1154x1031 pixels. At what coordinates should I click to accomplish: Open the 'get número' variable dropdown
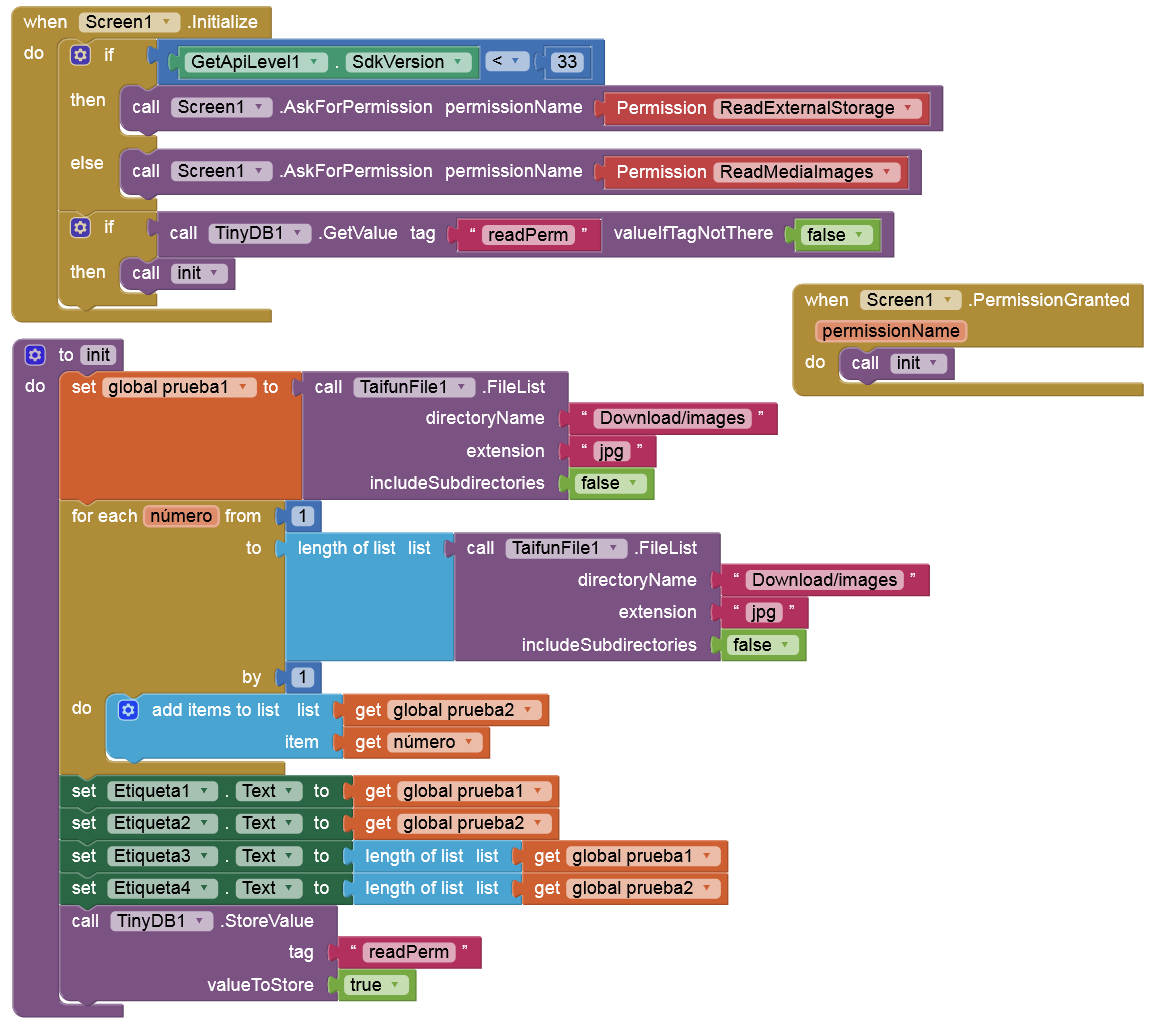[470, 742]
